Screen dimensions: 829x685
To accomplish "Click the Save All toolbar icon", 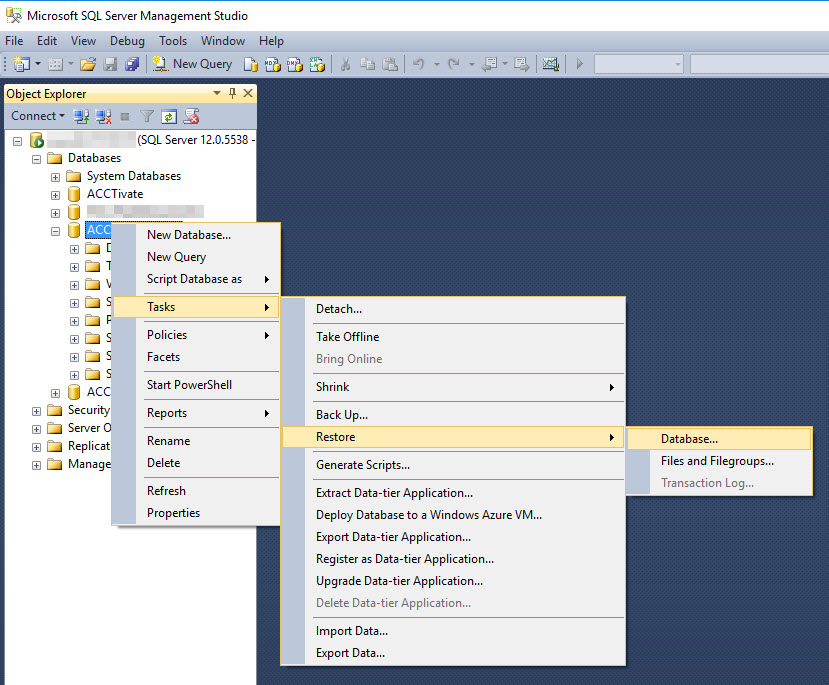I will (132, 64).
